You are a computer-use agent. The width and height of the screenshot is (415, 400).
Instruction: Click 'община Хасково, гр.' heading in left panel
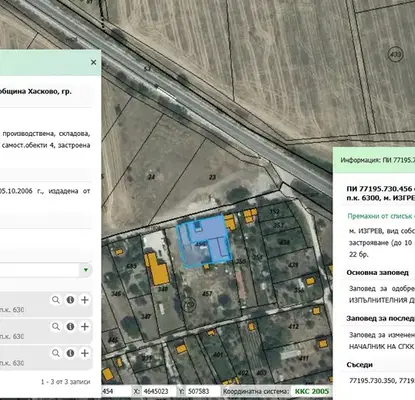tap(36, 91)
